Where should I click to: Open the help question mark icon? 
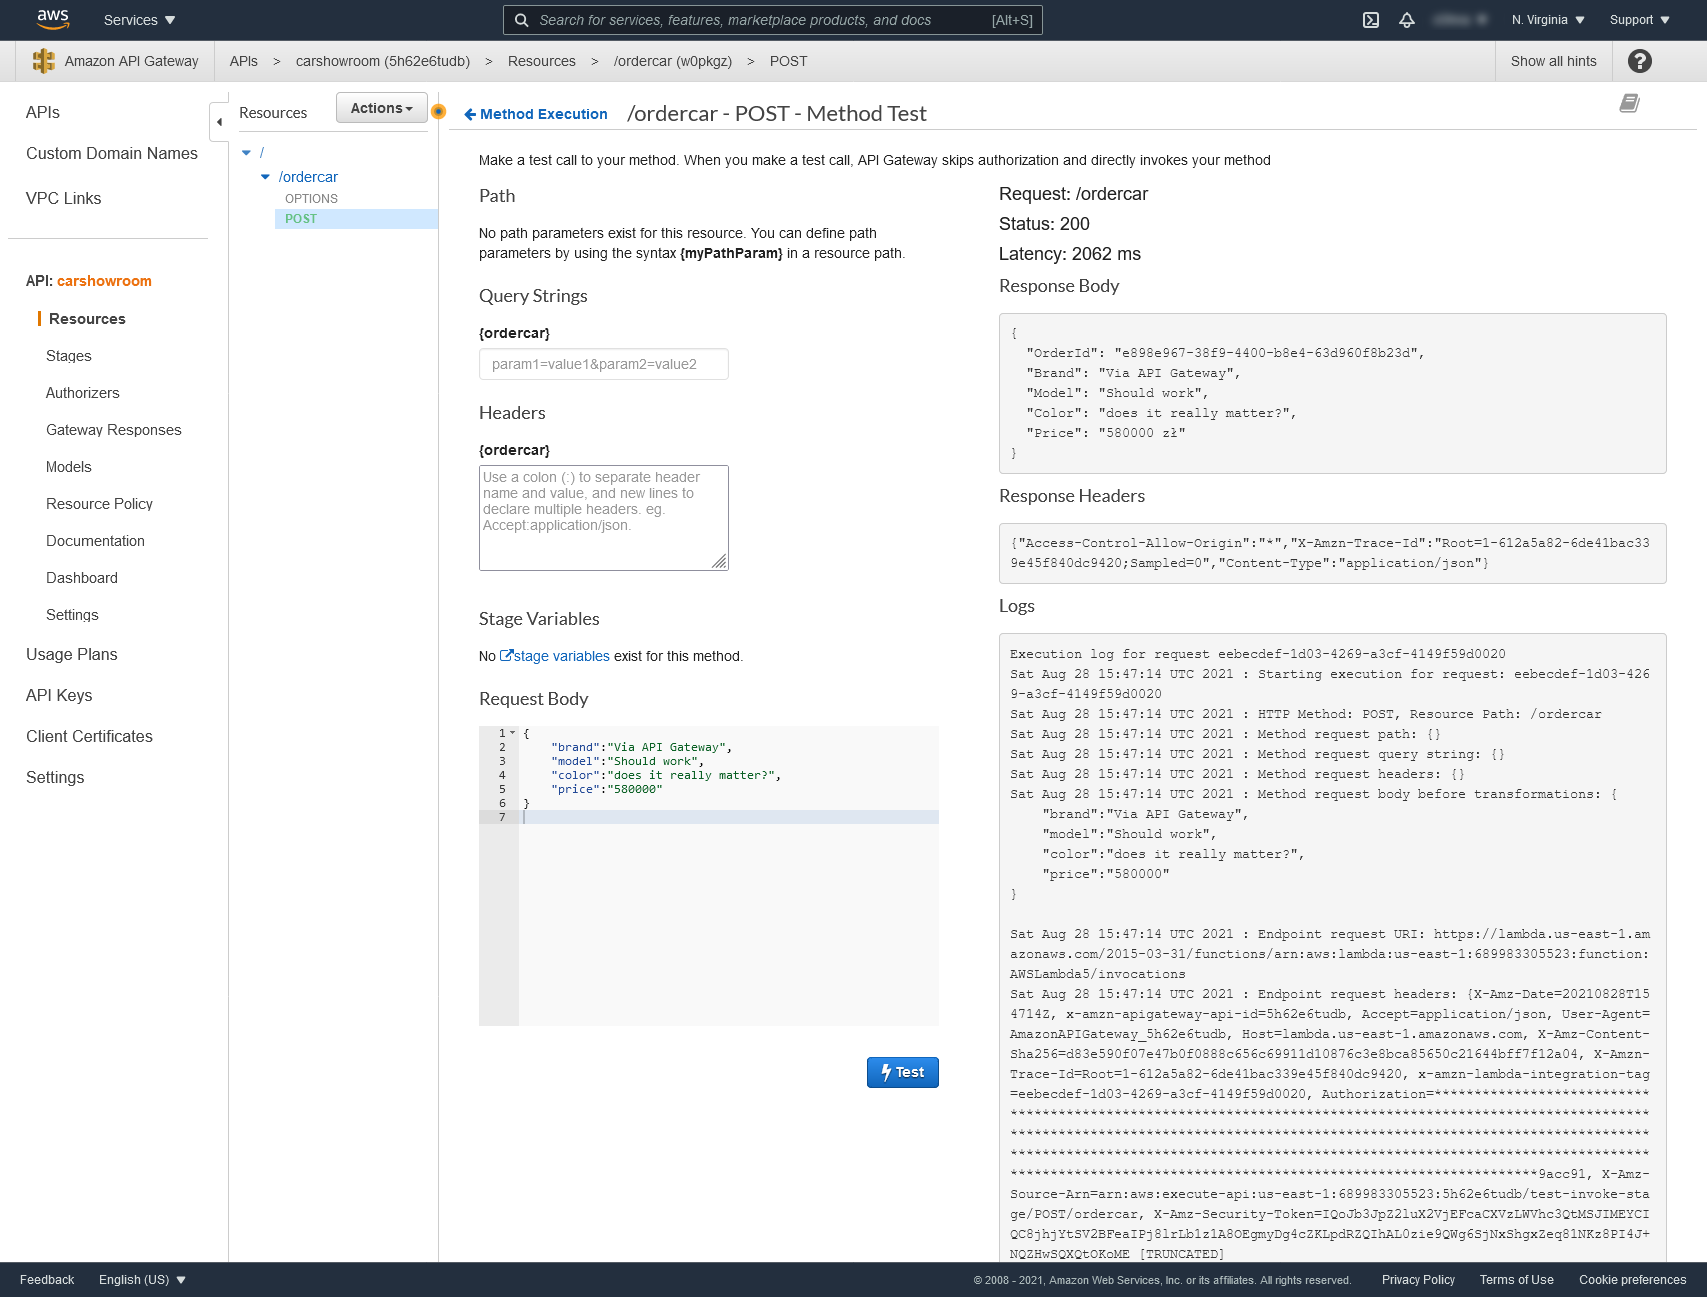pos(1640,61)
